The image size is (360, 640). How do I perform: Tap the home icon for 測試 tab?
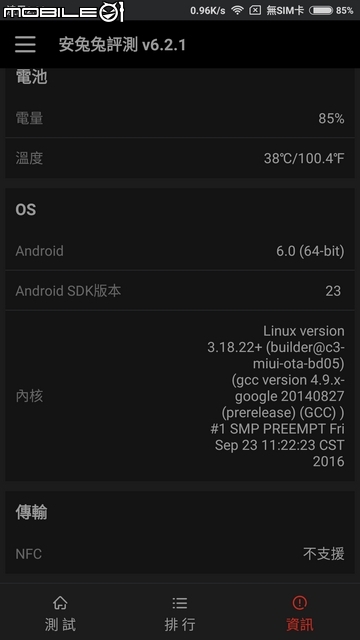click(x=60, y=602)
